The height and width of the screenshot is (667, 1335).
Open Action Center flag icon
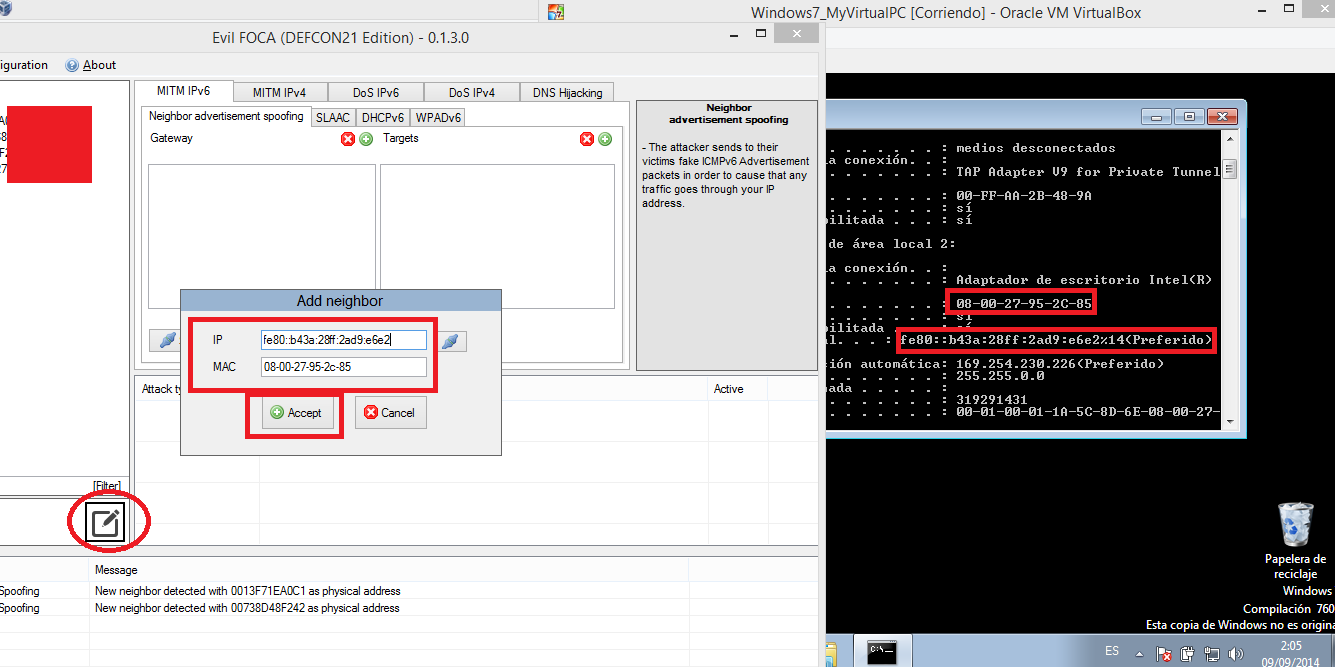coord(1165,655)
